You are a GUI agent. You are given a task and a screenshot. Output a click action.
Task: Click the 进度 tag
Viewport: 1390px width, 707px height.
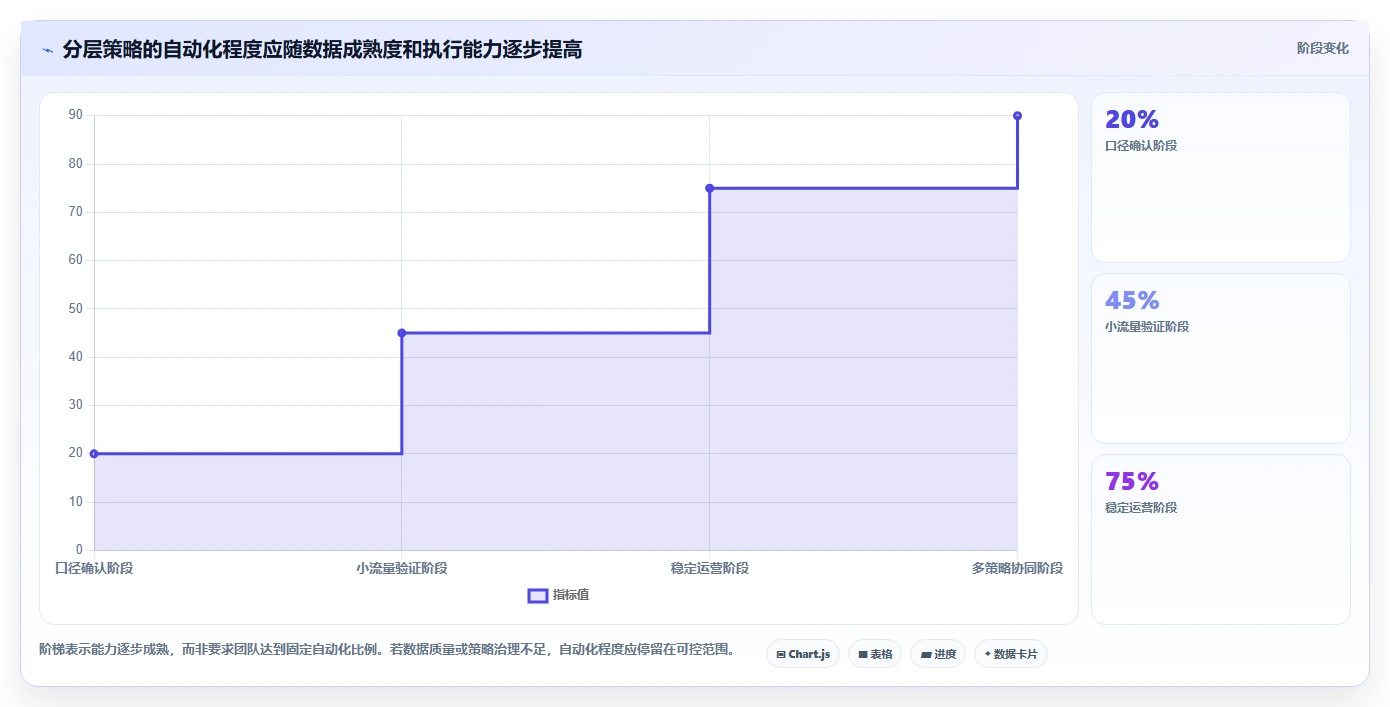coord(938,654)
